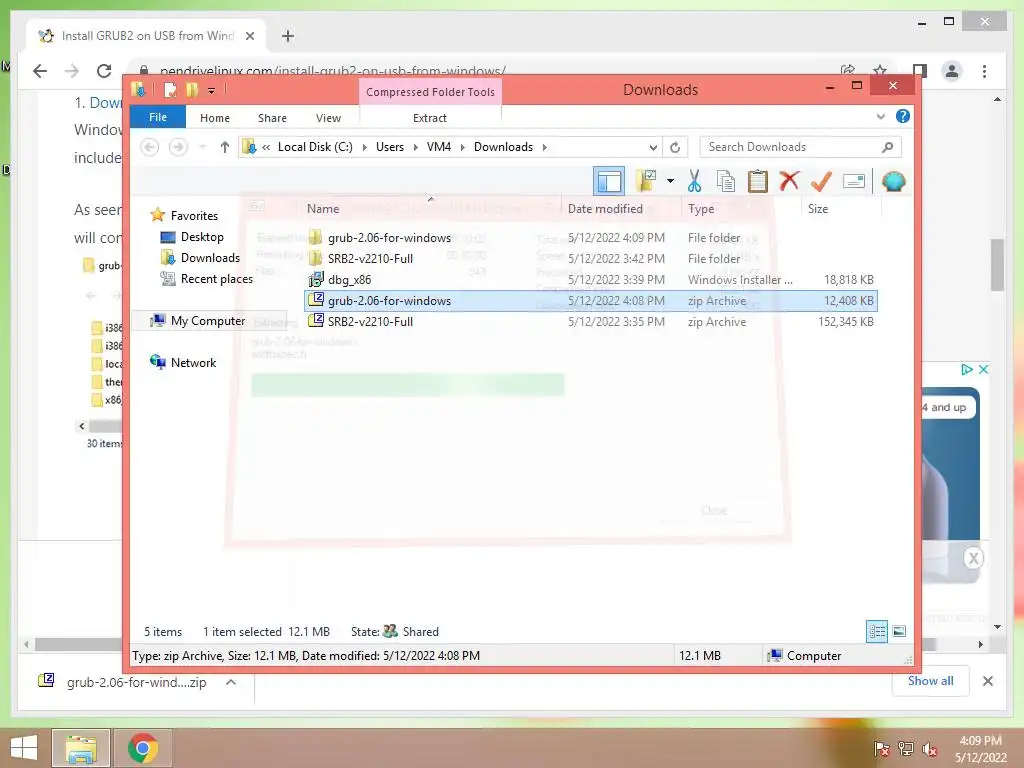Click the blue shell globe icon
This screenshot has width=1024, height=768.
coord(893,181)
